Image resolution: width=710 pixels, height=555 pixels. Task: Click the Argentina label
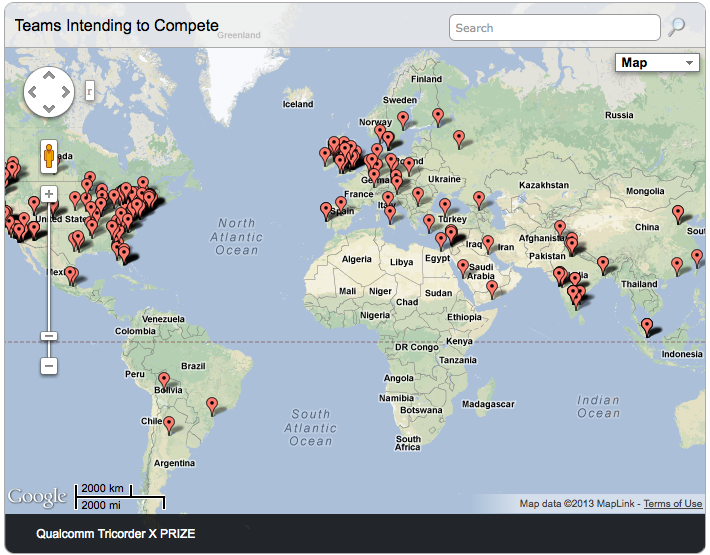(174, 463)
